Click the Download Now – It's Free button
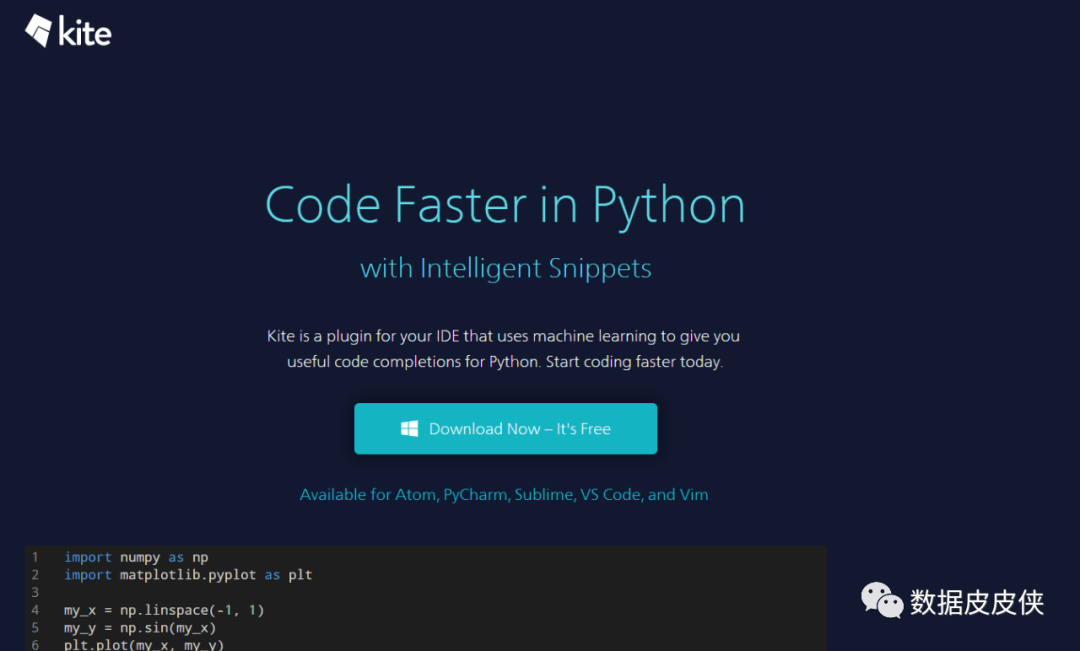The width and height of the screenshot is (1080, 651). 506,428
